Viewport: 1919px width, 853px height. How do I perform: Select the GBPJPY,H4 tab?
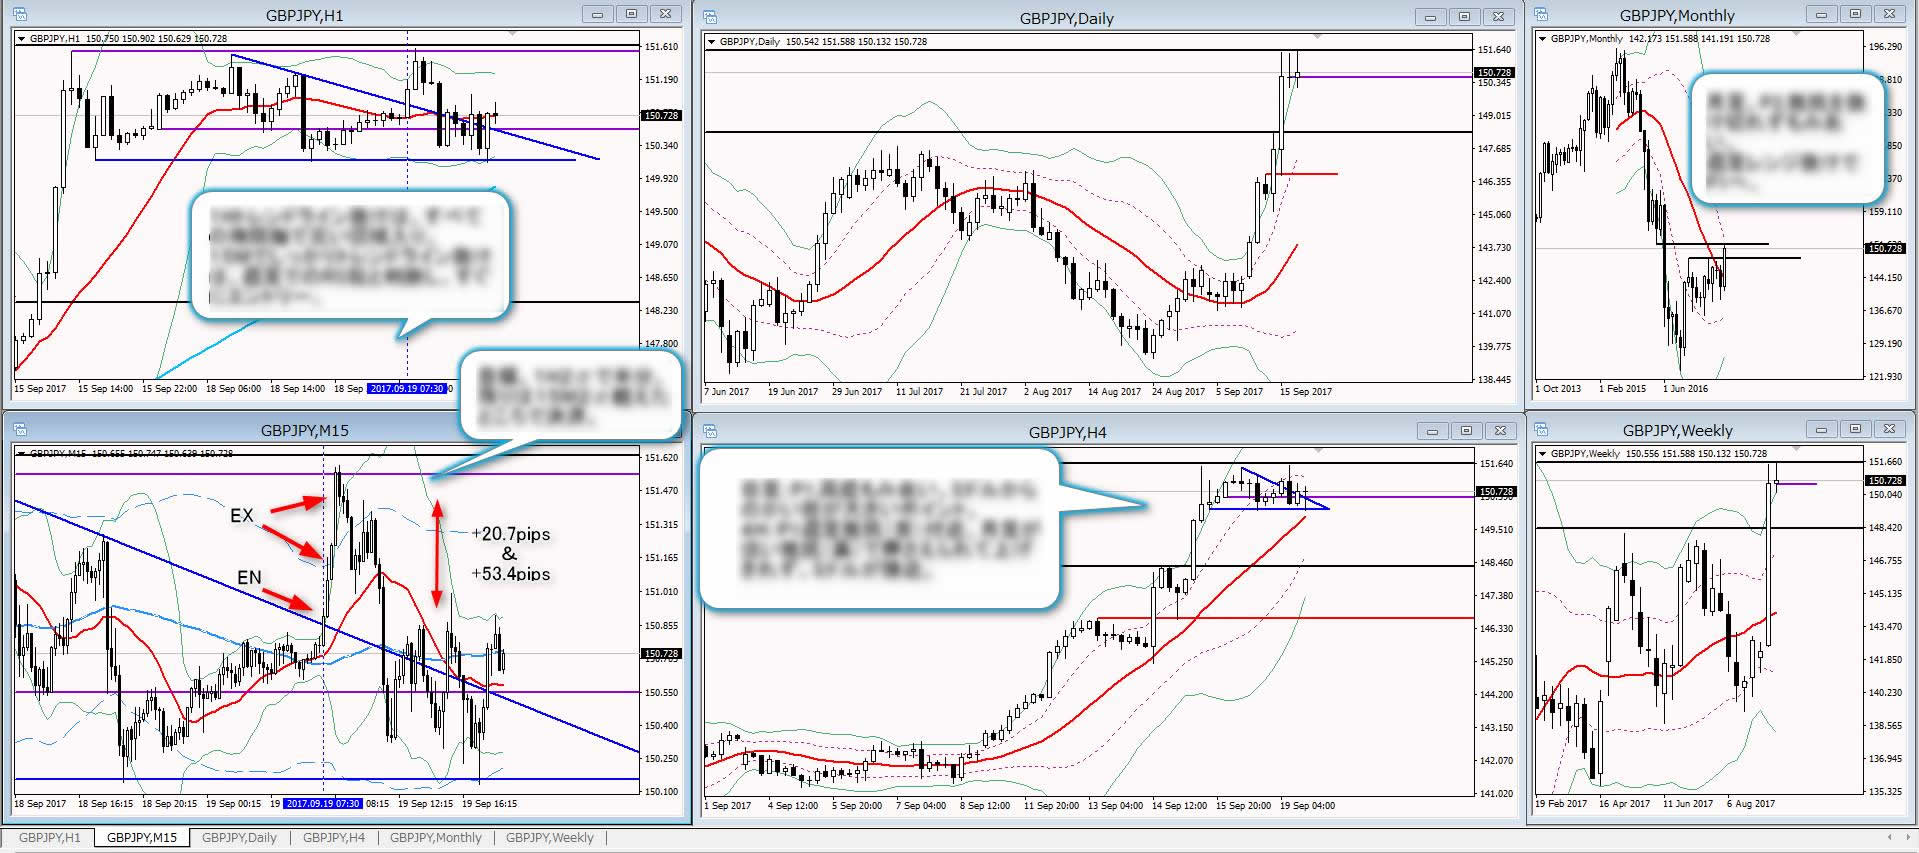(333, 838)
